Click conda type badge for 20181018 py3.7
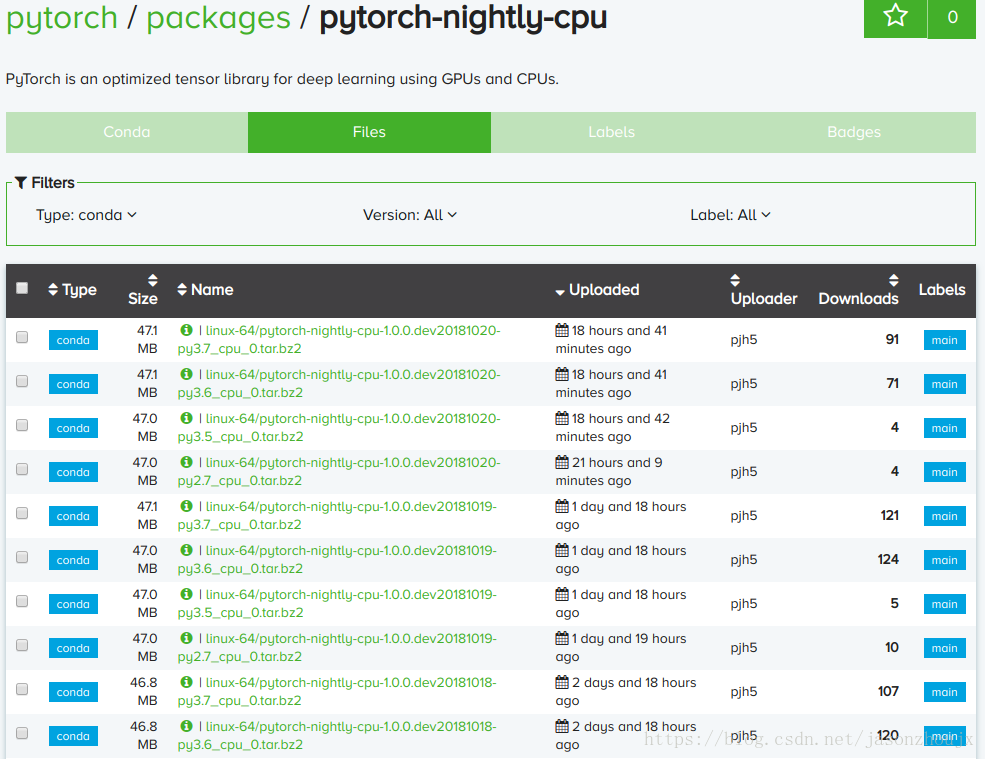This screenshot has height=759, width=985. pyautogui.click(x=73, y=692)
